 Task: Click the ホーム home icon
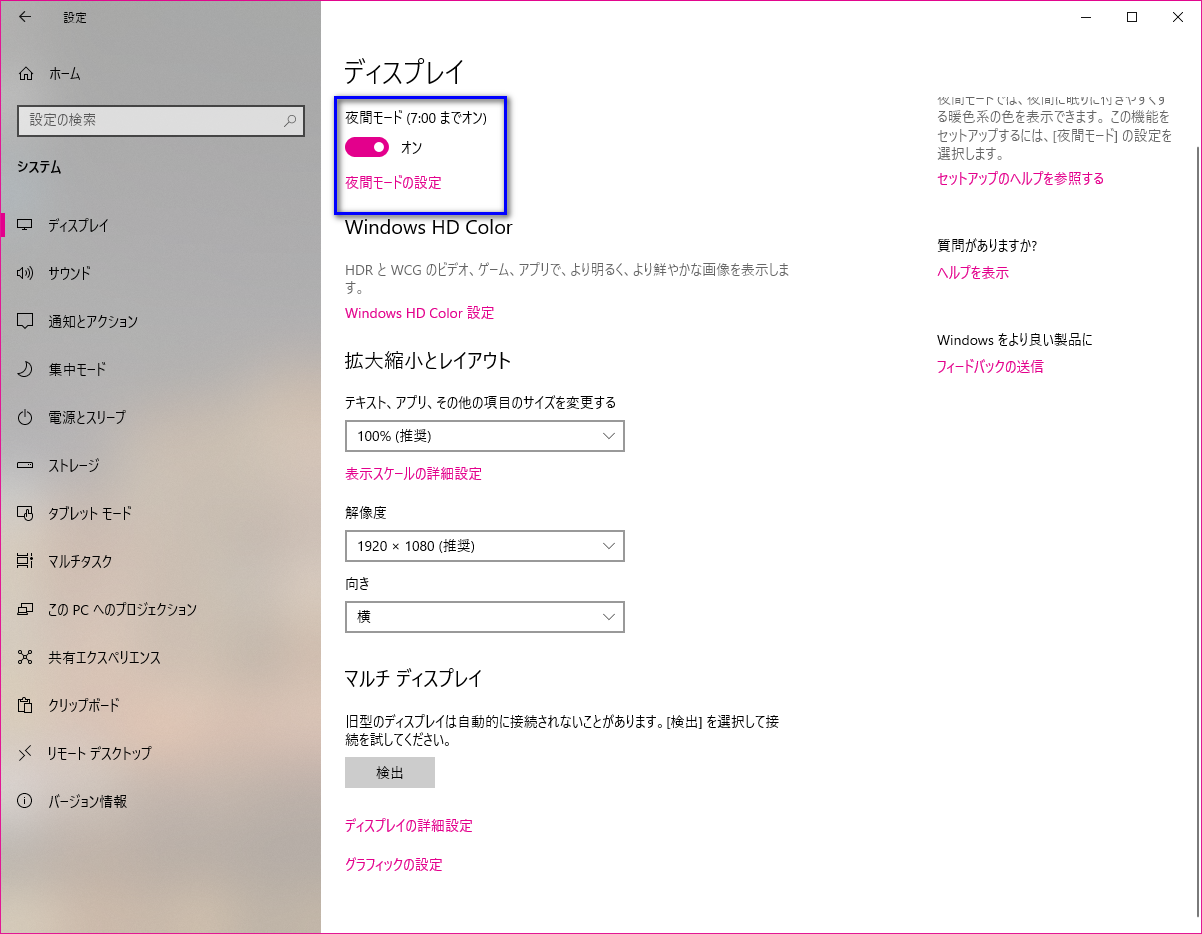pyautogui.click(x=27, y=74)
